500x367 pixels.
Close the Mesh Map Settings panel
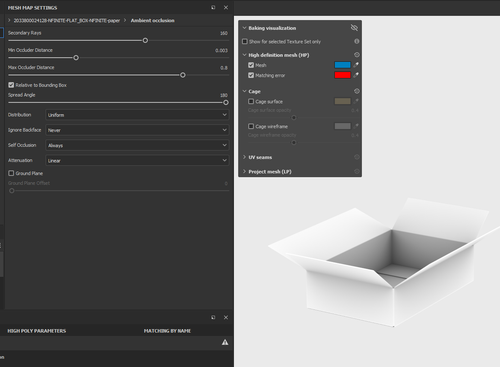(226, 7)
